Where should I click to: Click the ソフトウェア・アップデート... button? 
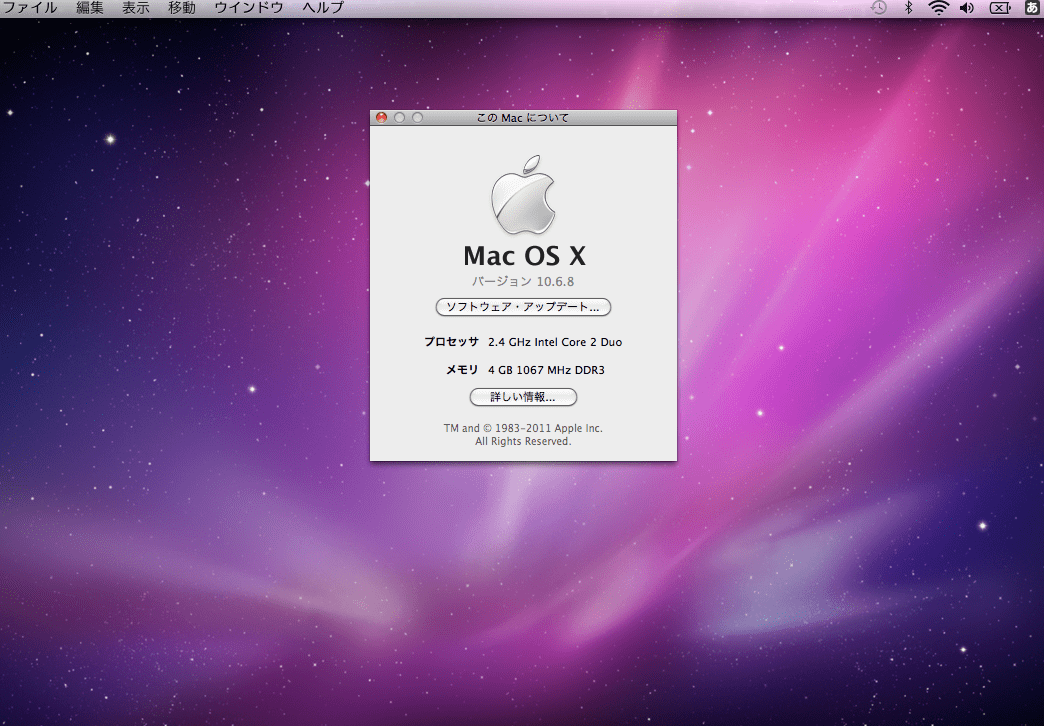tap(523, 307)
